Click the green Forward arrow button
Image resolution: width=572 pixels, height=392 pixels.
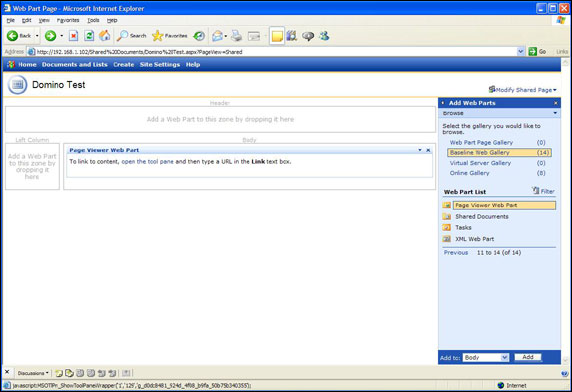tap(50, 36)
